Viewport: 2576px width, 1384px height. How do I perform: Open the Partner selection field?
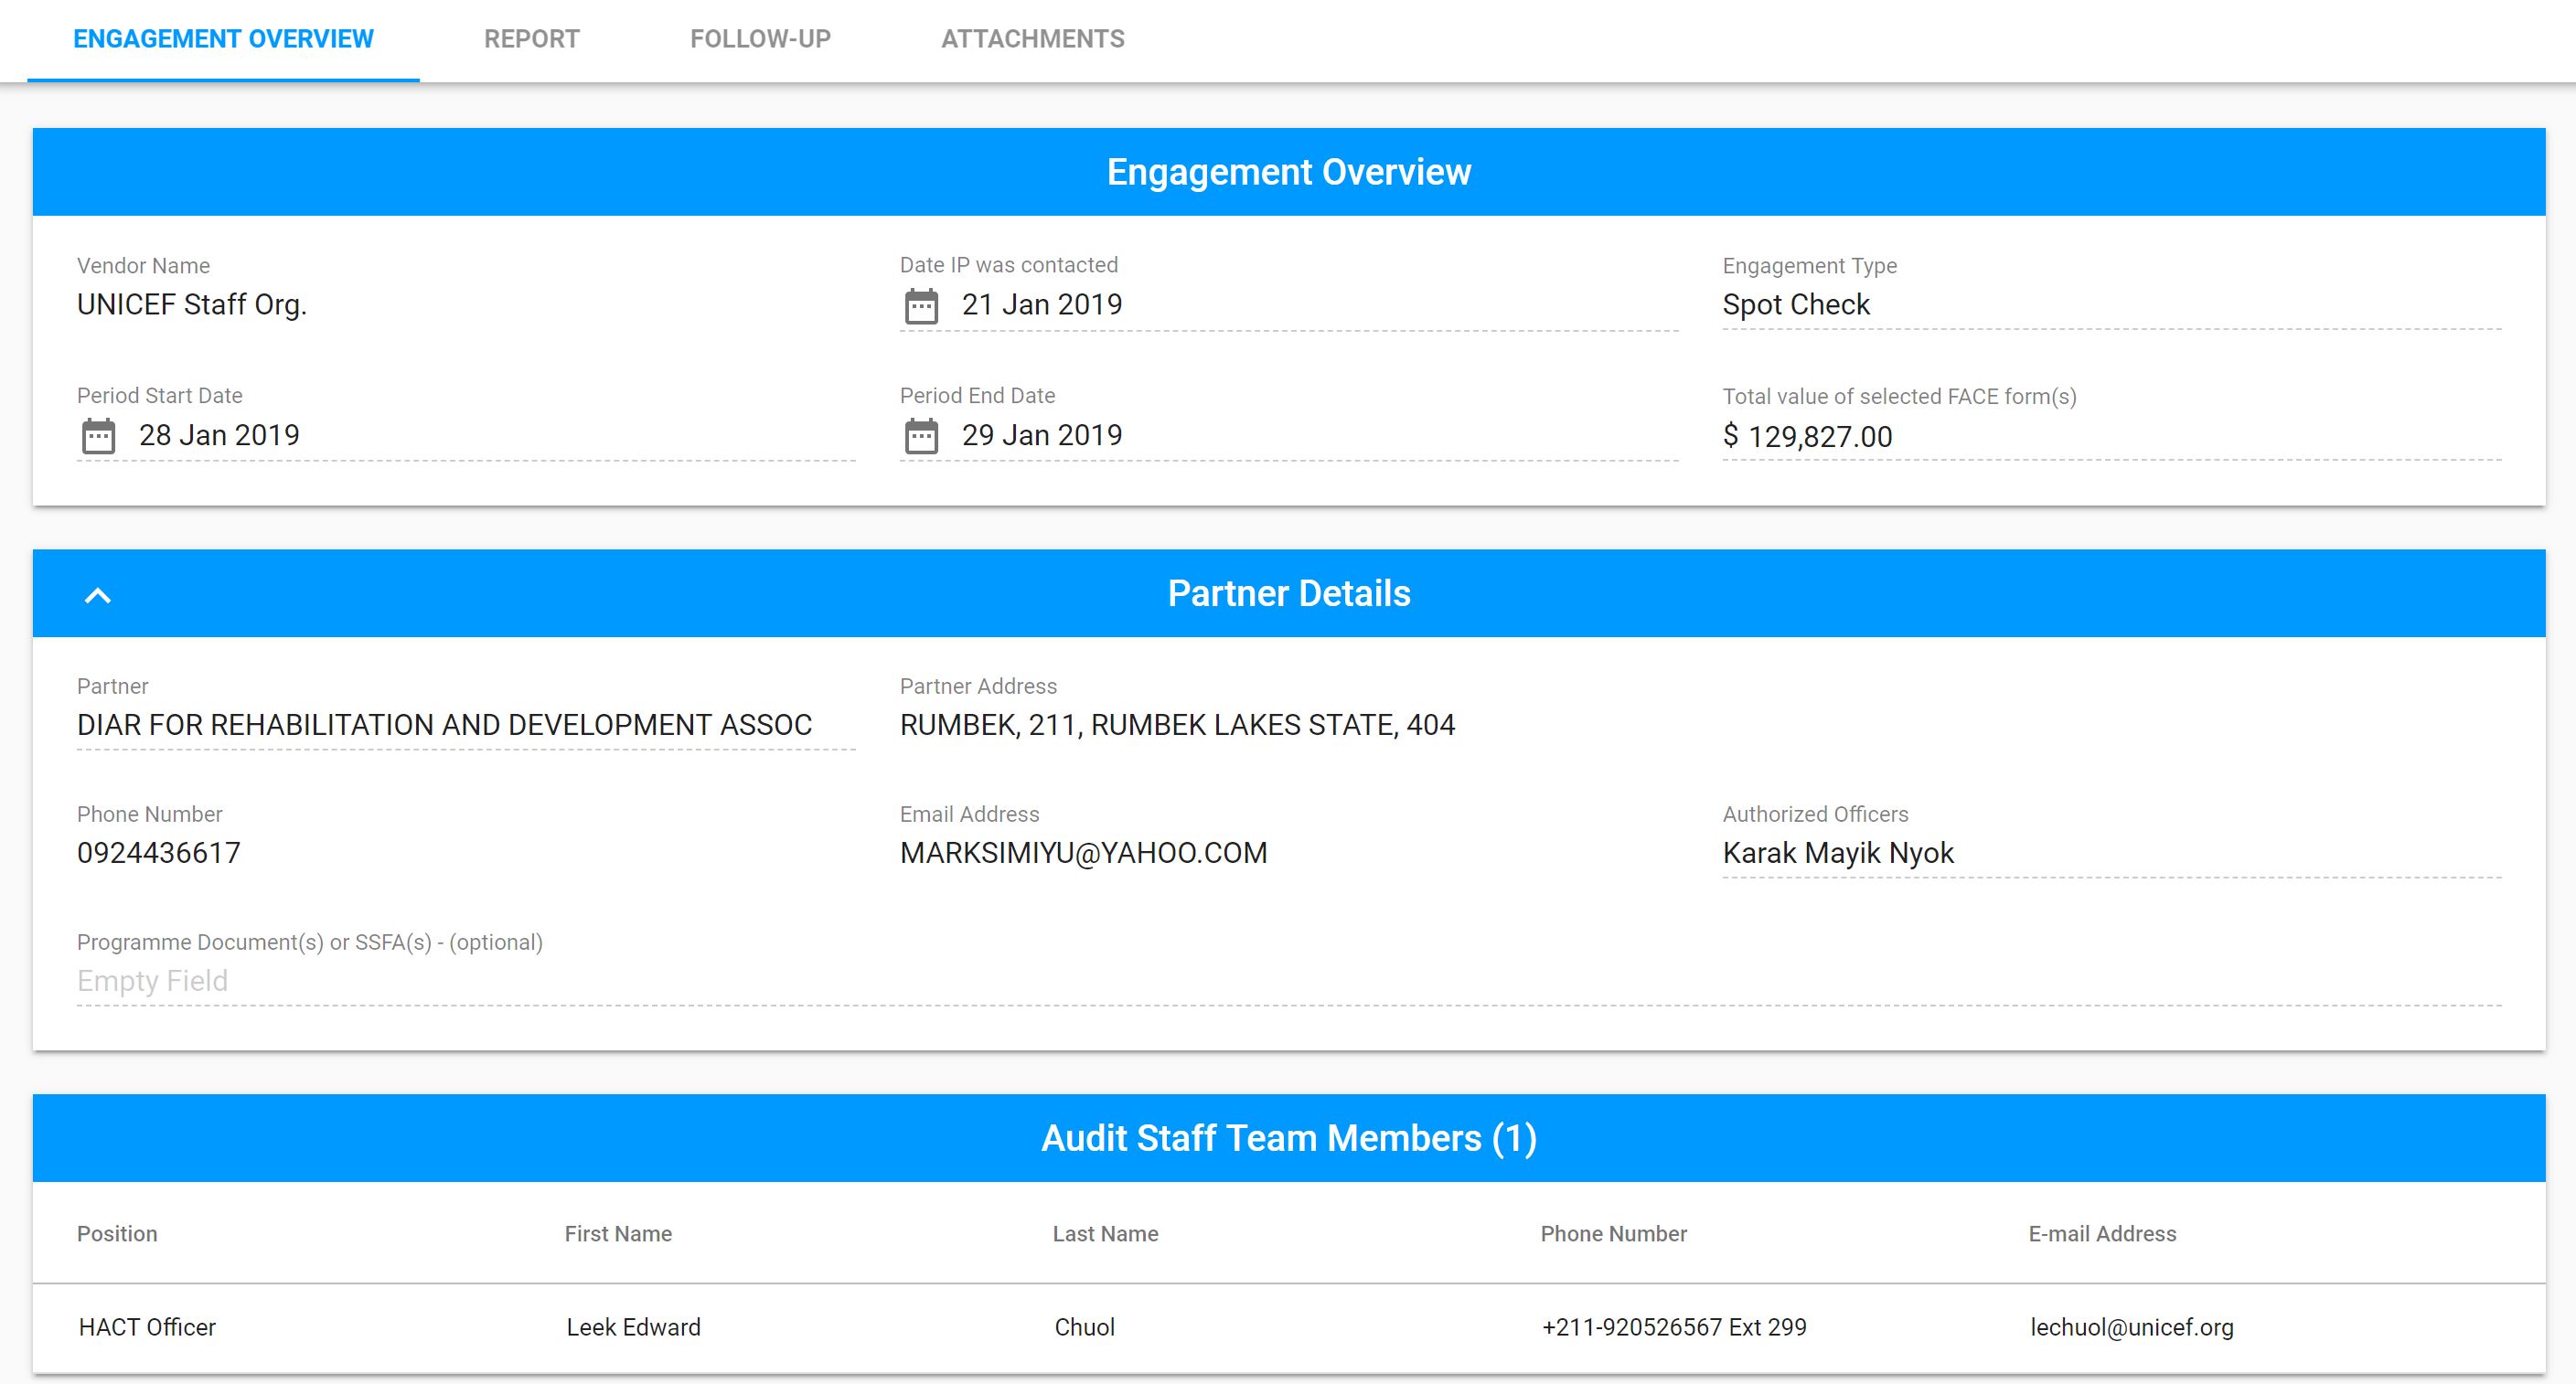coord(445,724)
